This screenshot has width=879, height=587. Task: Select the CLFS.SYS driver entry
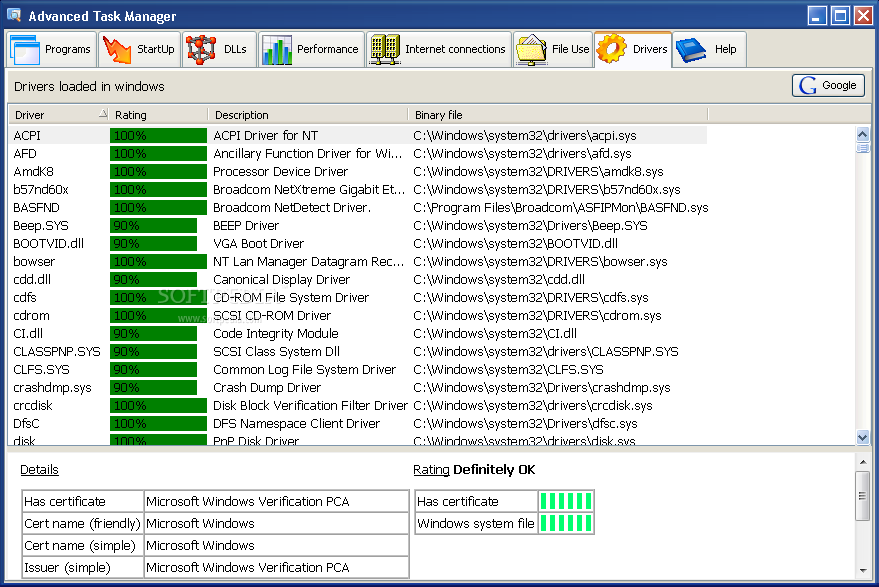[x=358, y=369]
